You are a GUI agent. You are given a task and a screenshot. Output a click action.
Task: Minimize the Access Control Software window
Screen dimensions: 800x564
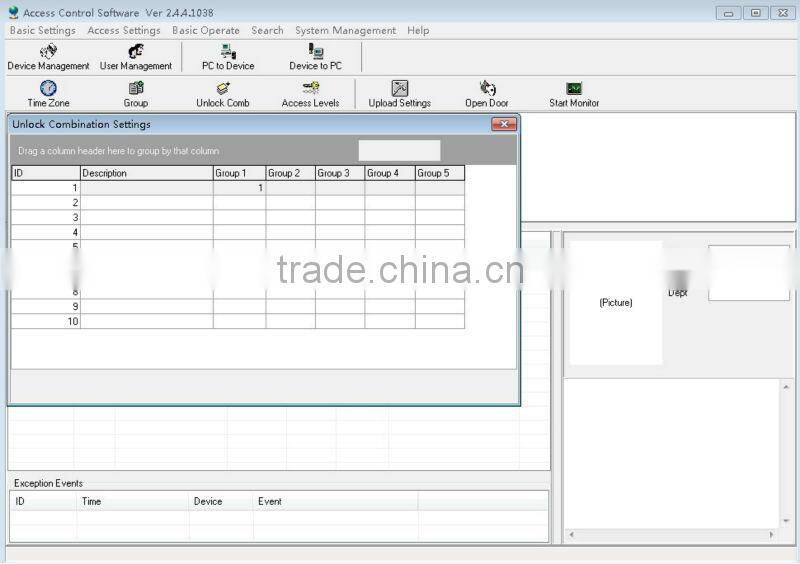pyautogui.click(x=729, y=13)
